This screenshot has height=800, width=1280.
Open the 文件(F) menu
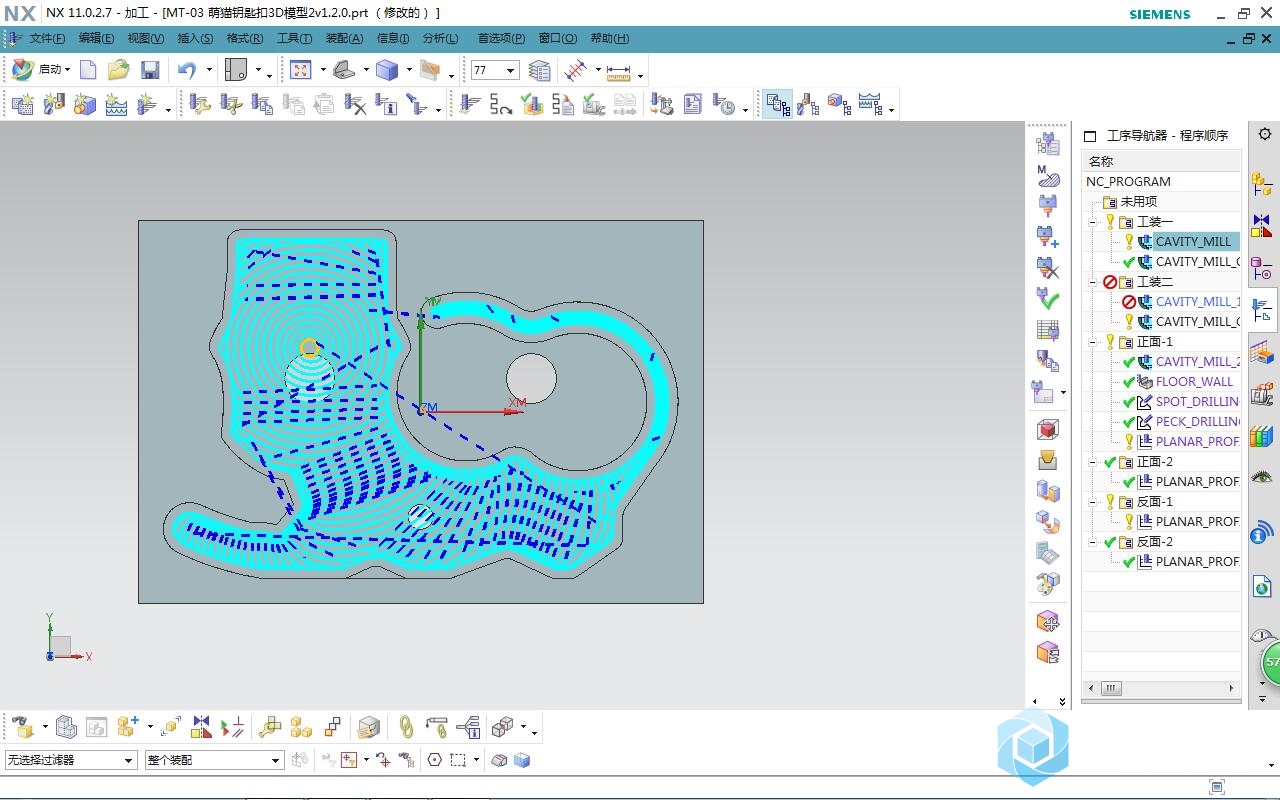click(x=47, y=39)
